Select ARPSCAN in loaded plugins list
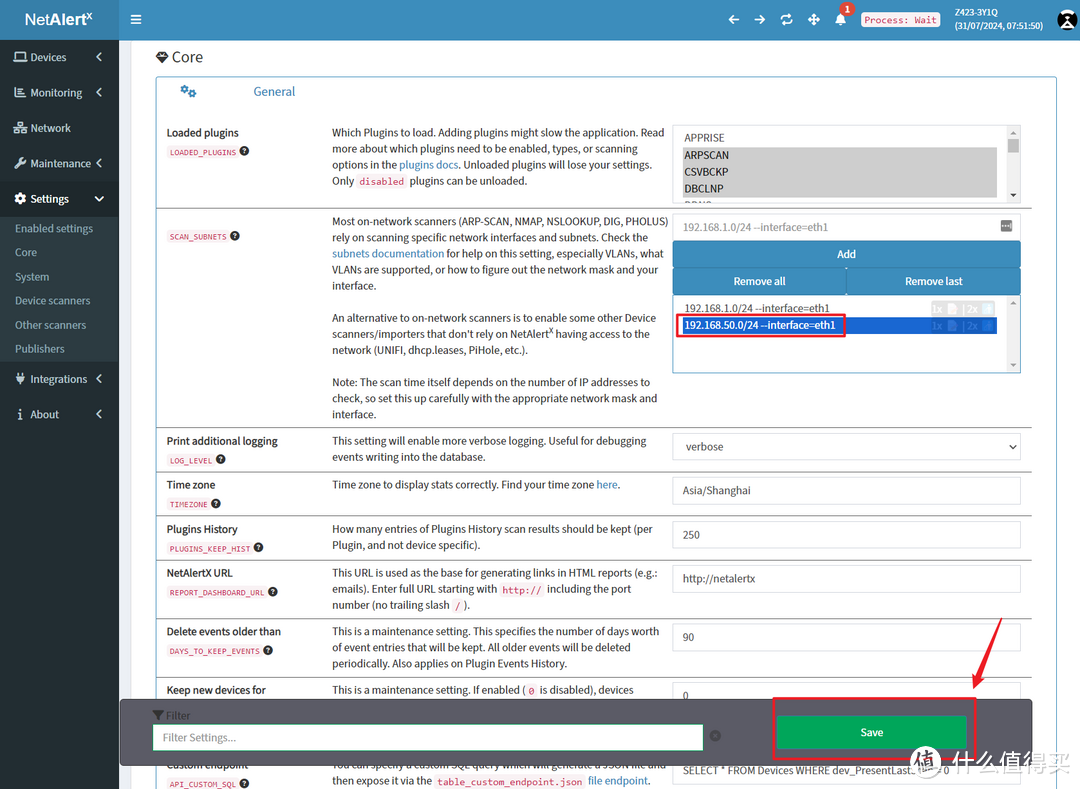The height and width of the screenshot is (789, 1080). [706, 155]
